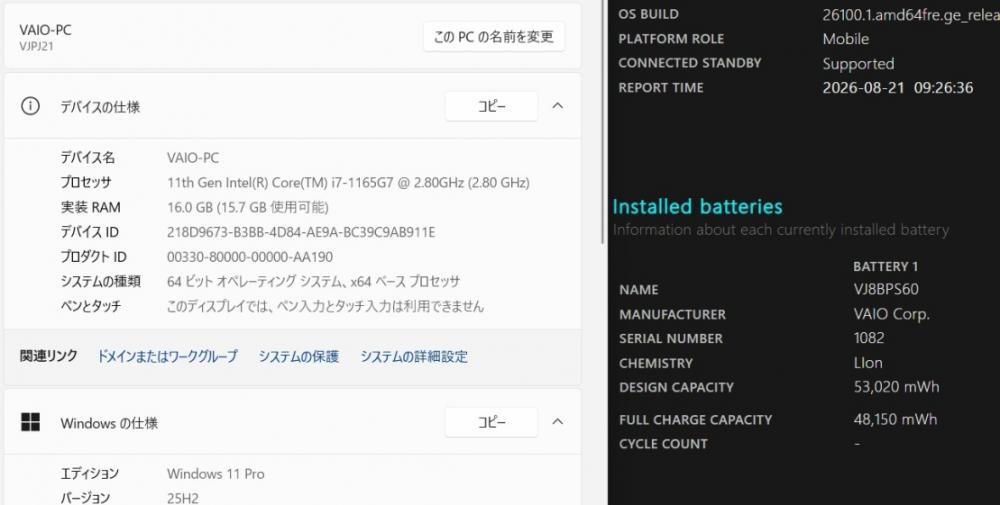Click the CYCLE COUNT label
This screenshot has width=1000, height=505.
(663, 444)
